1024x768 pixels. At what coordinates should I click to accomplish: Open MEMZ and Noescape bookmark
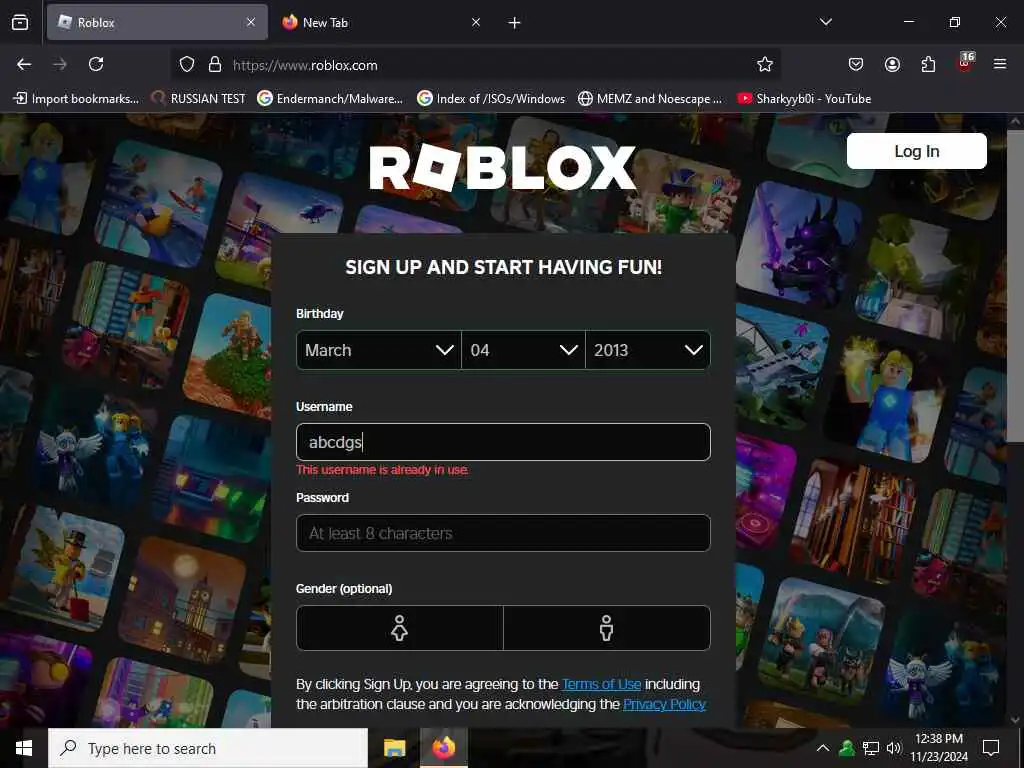tap(650, 99)
